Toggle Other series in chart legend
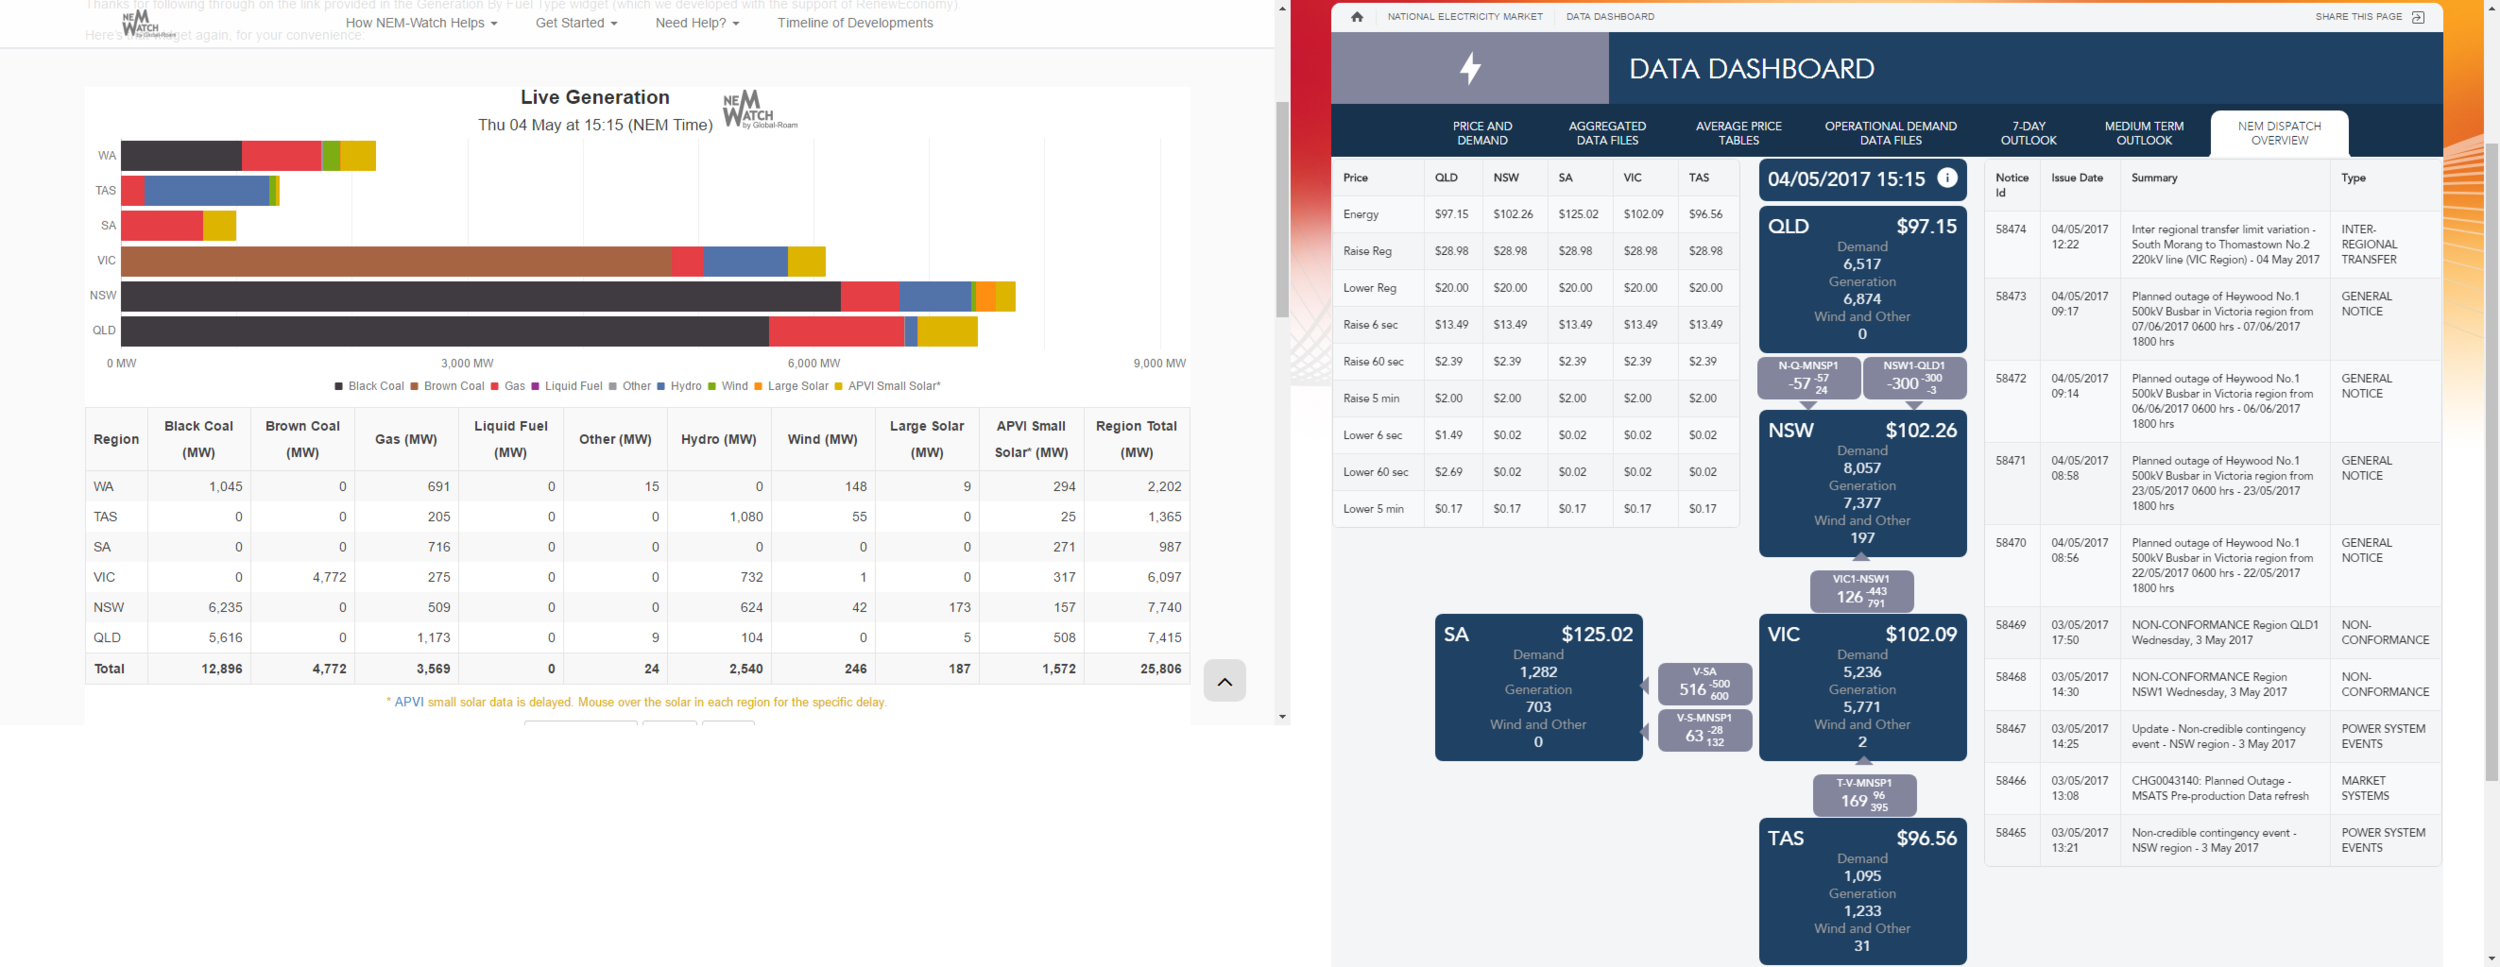Viewport: 2500px width, 967px height. tap(630, 386)
